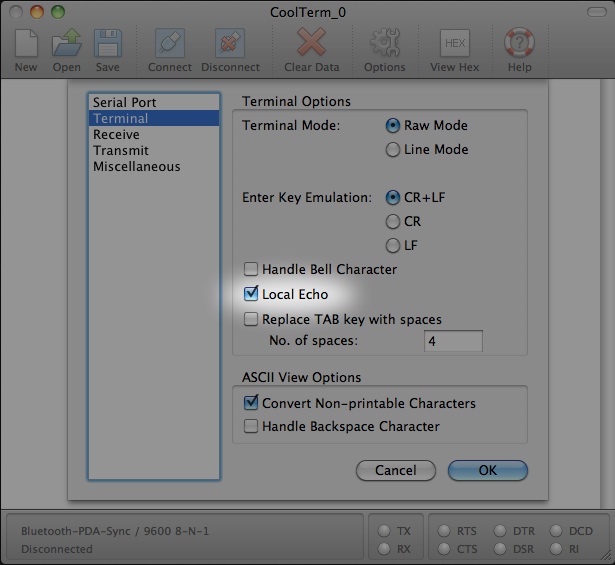
Task: Click the Cancel button
Action: 396,470
